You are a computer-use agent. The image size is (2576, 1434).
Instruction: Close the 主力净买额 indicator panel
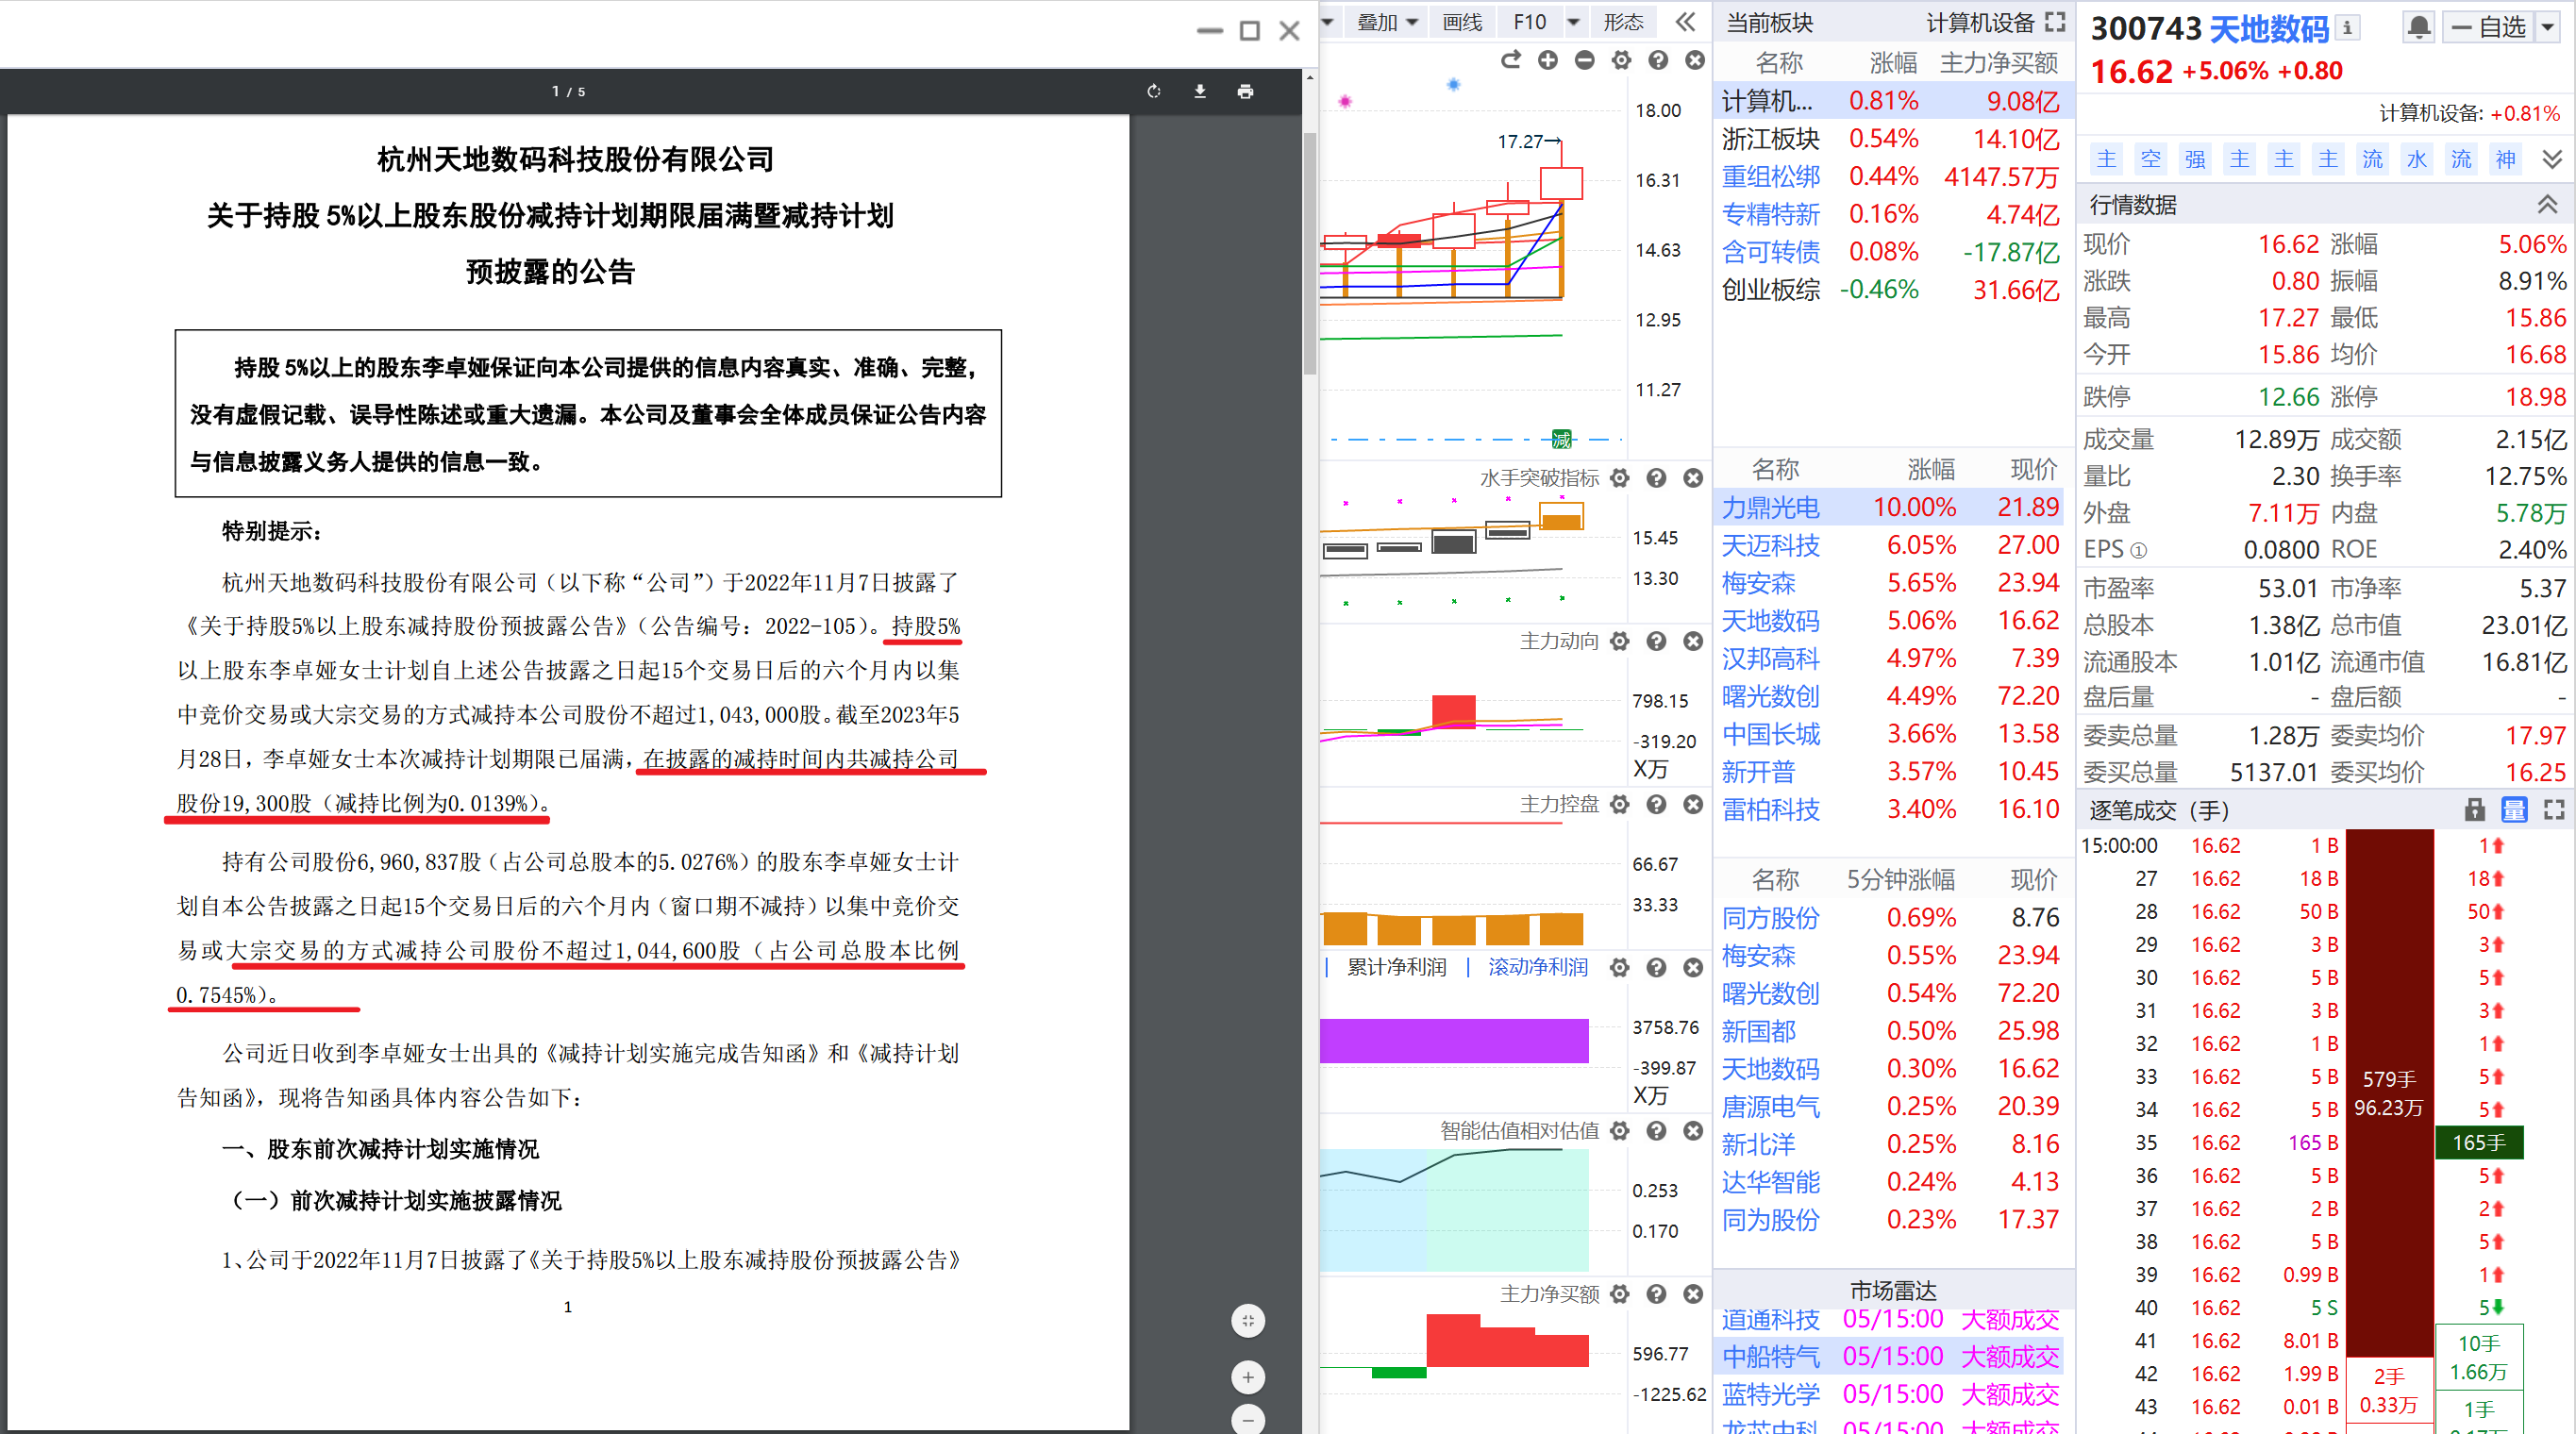(1693, 1293)
